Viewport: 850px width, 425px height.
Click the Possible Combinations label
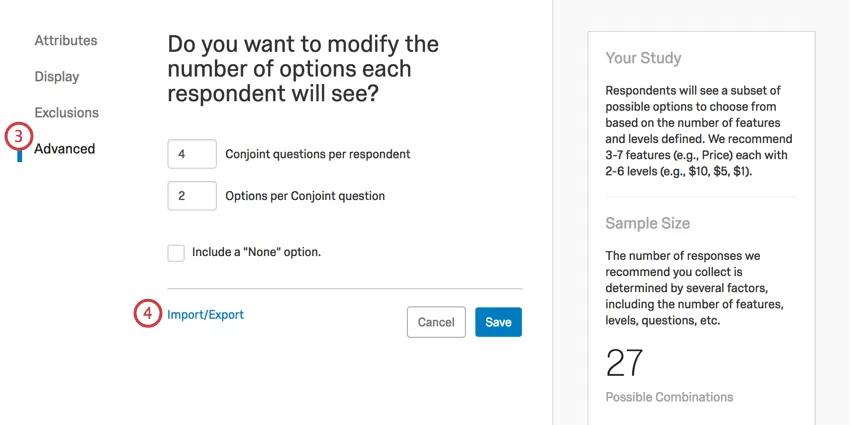669,397
